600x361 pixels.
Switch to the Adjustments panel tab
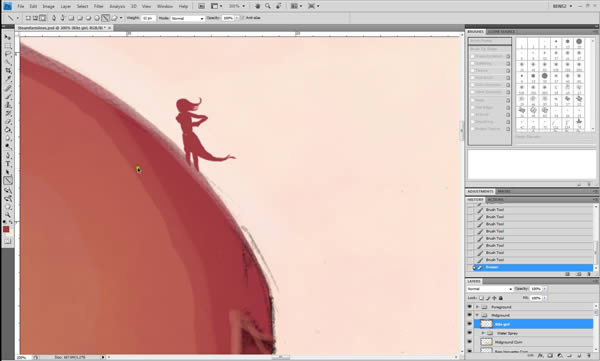pyautogui.click(x=480, y=191)
